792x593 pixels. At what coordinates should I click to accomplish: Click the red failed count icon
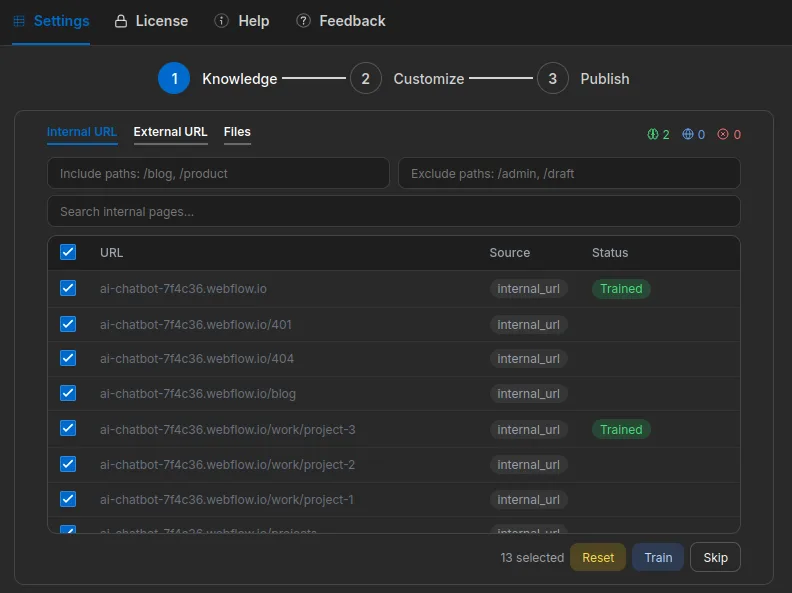coord(723,134)
